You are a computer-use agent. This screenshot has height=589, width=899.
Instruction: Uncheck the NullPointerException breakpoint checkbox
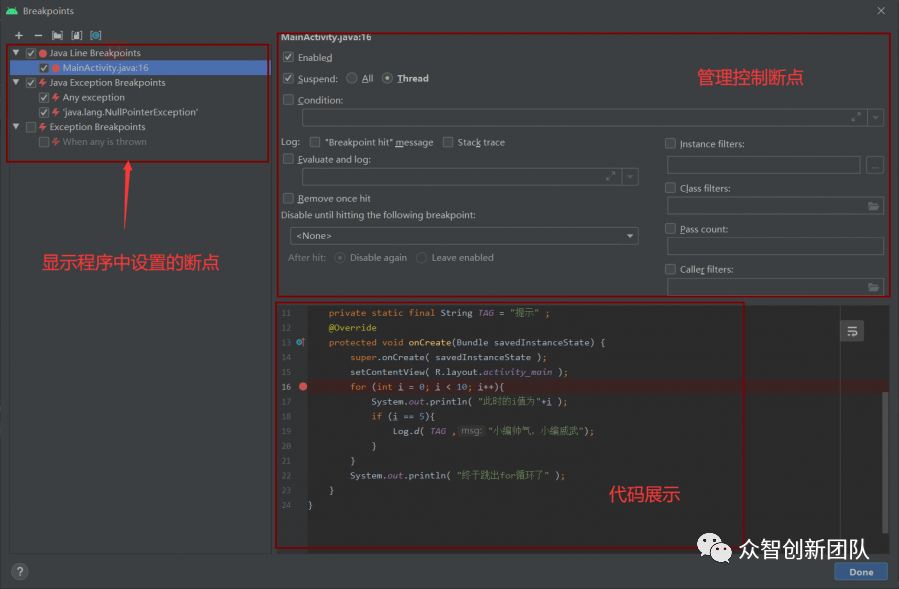click(x=44, y=112)
